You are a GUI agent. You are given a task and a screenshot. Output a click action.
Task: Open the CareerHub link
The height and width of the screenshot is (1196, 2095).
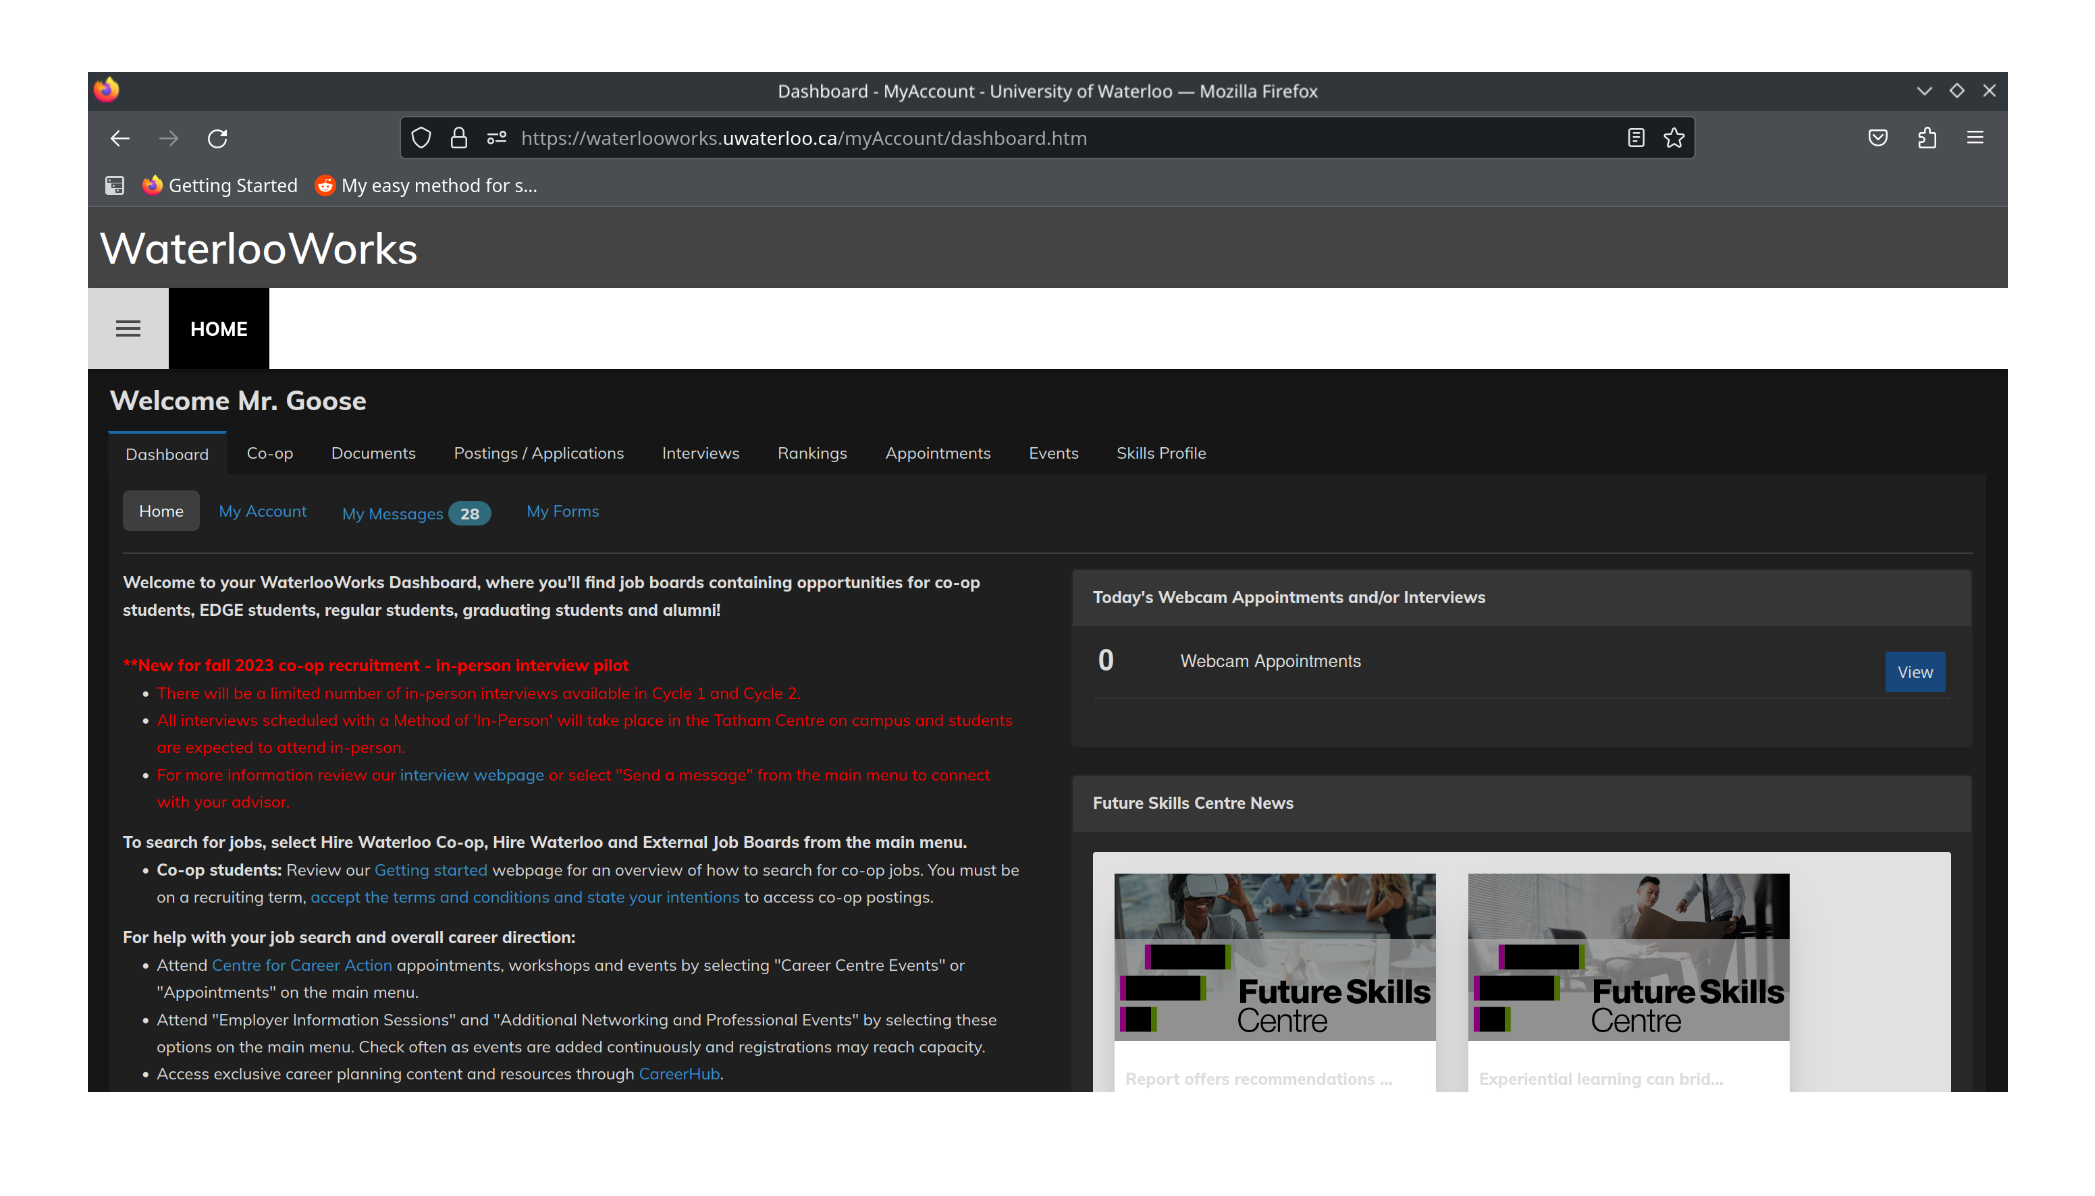[679, 1074]
